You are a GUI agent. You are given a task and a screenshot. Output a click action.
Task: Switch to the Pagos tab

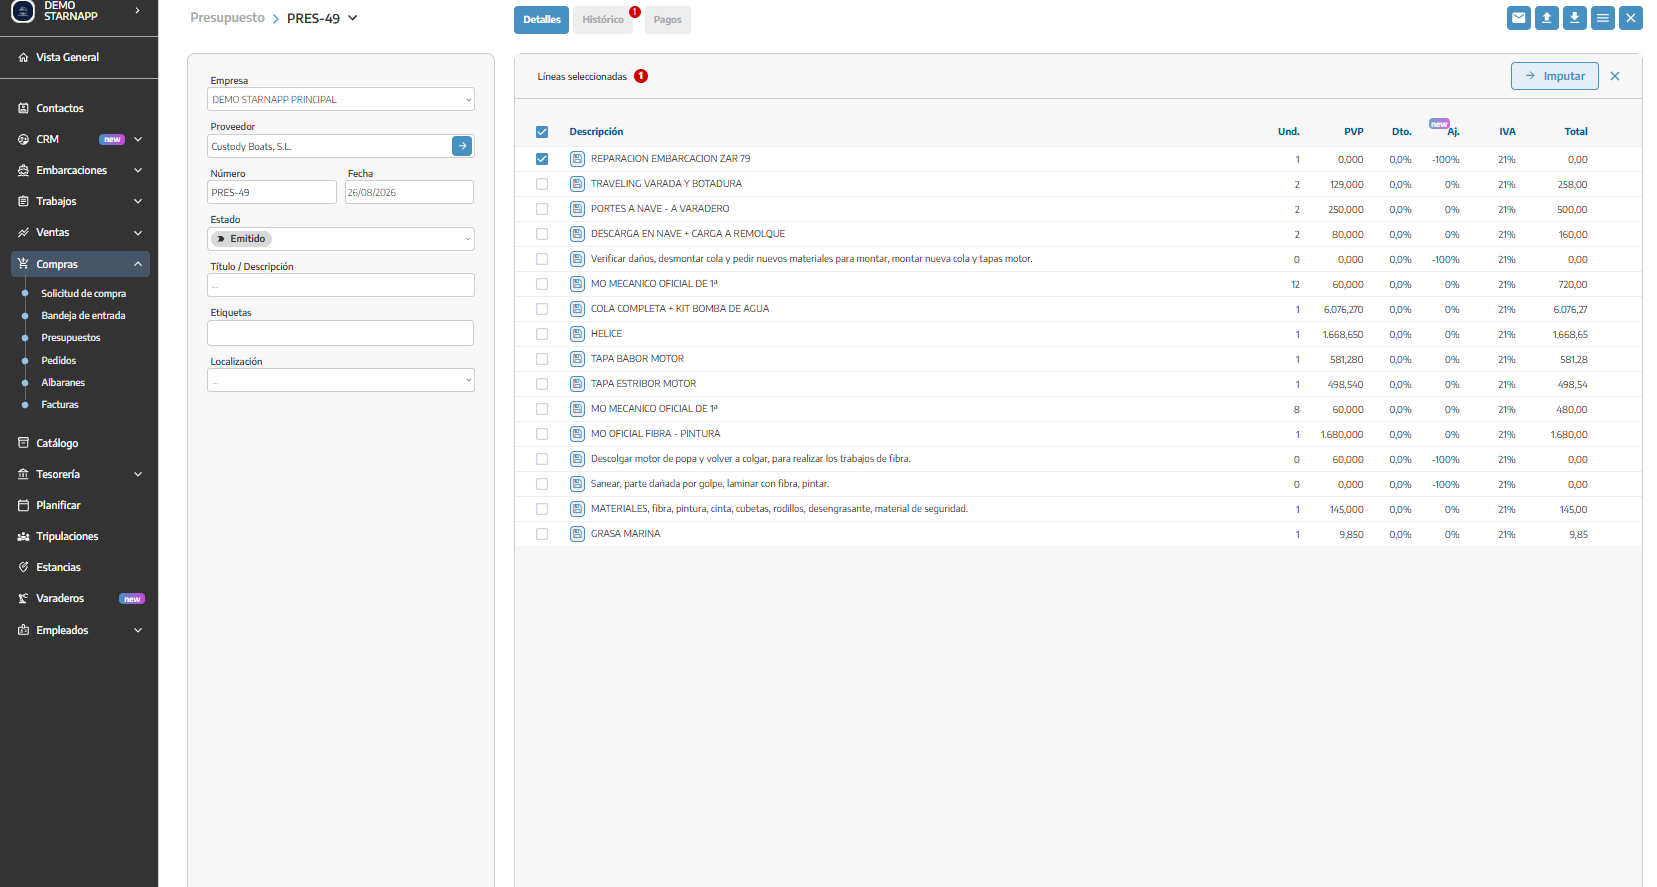point(668,20)
